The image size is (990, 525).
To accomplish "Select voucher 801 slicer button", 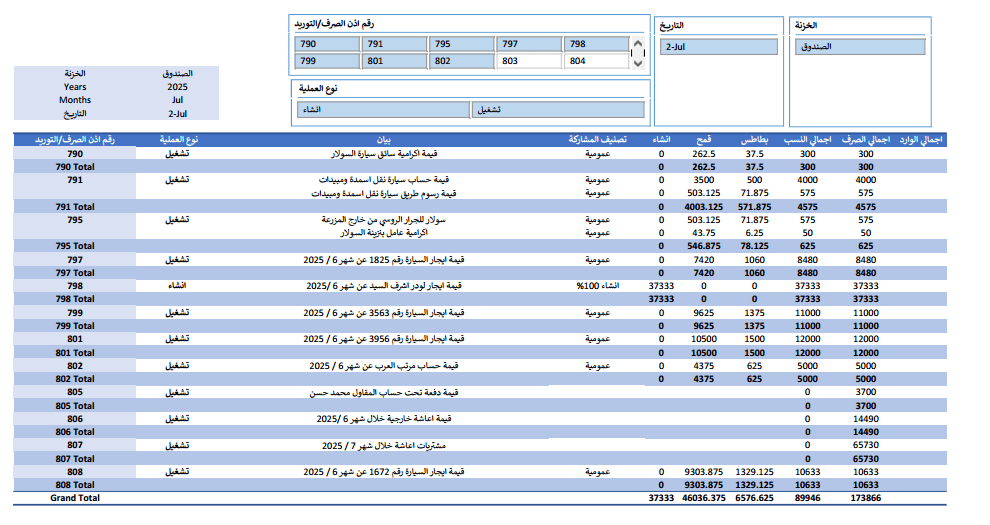I will click(x=395, y=61).
